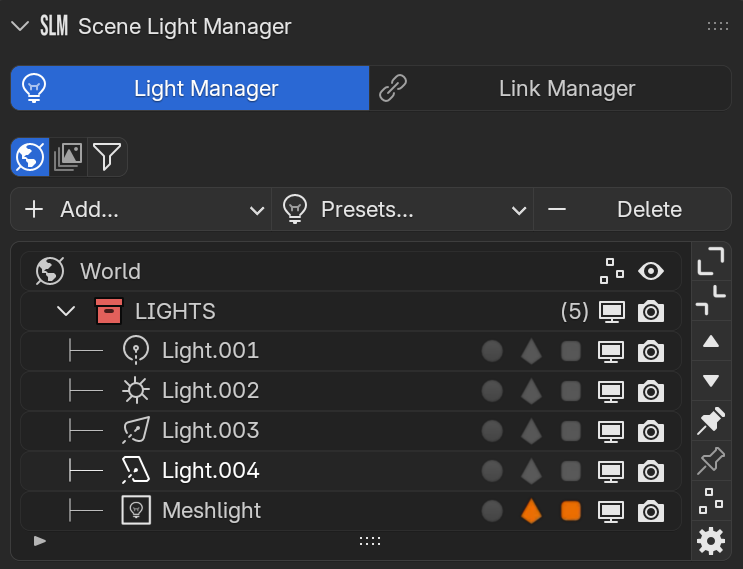The height and width of the screenshot is (569, 743).
Task: Move the selected light down with down arrow
Action: click(x=711, y=380)
